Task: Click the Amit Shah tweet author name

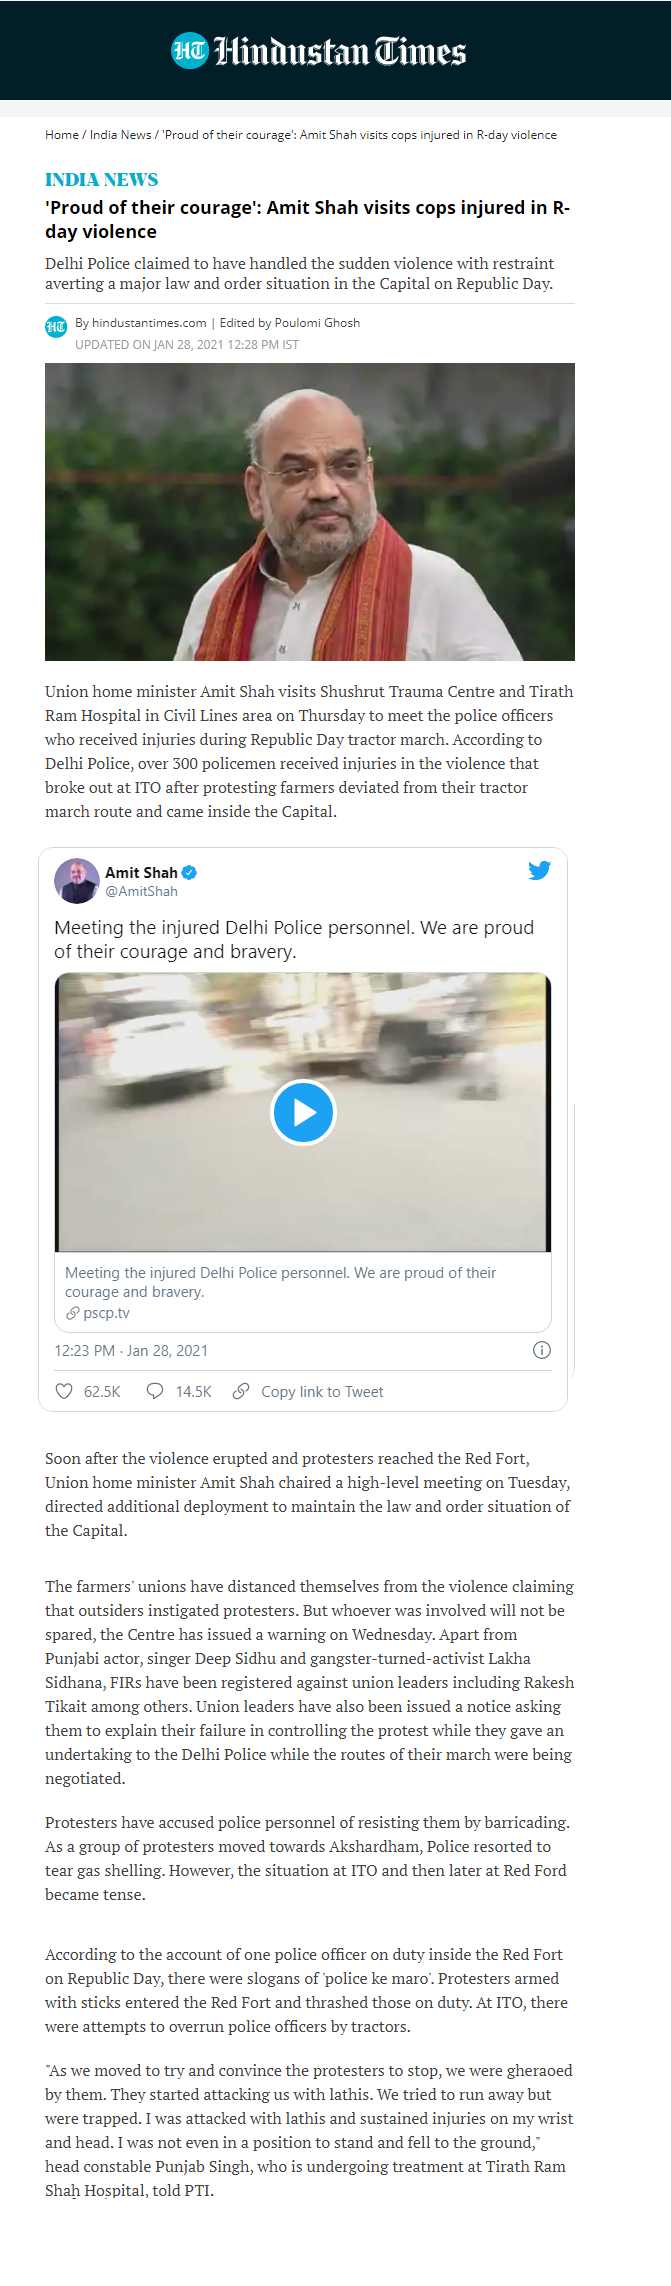Action: [x=141, y=873]
